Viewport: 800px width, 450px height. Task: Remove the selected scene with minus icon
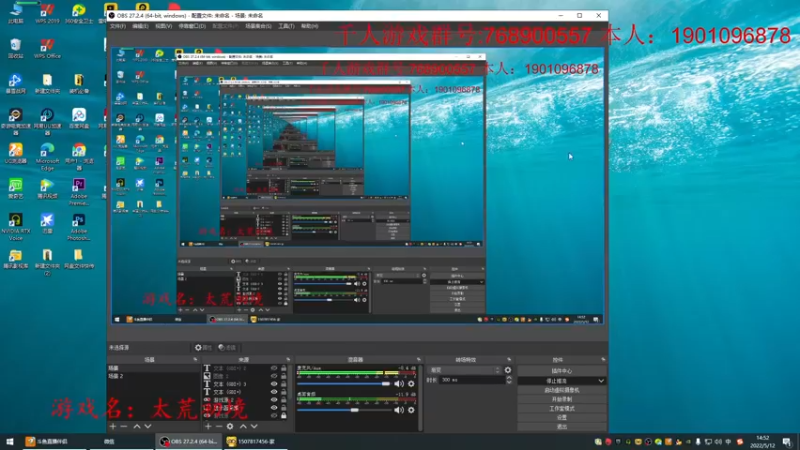124,426
